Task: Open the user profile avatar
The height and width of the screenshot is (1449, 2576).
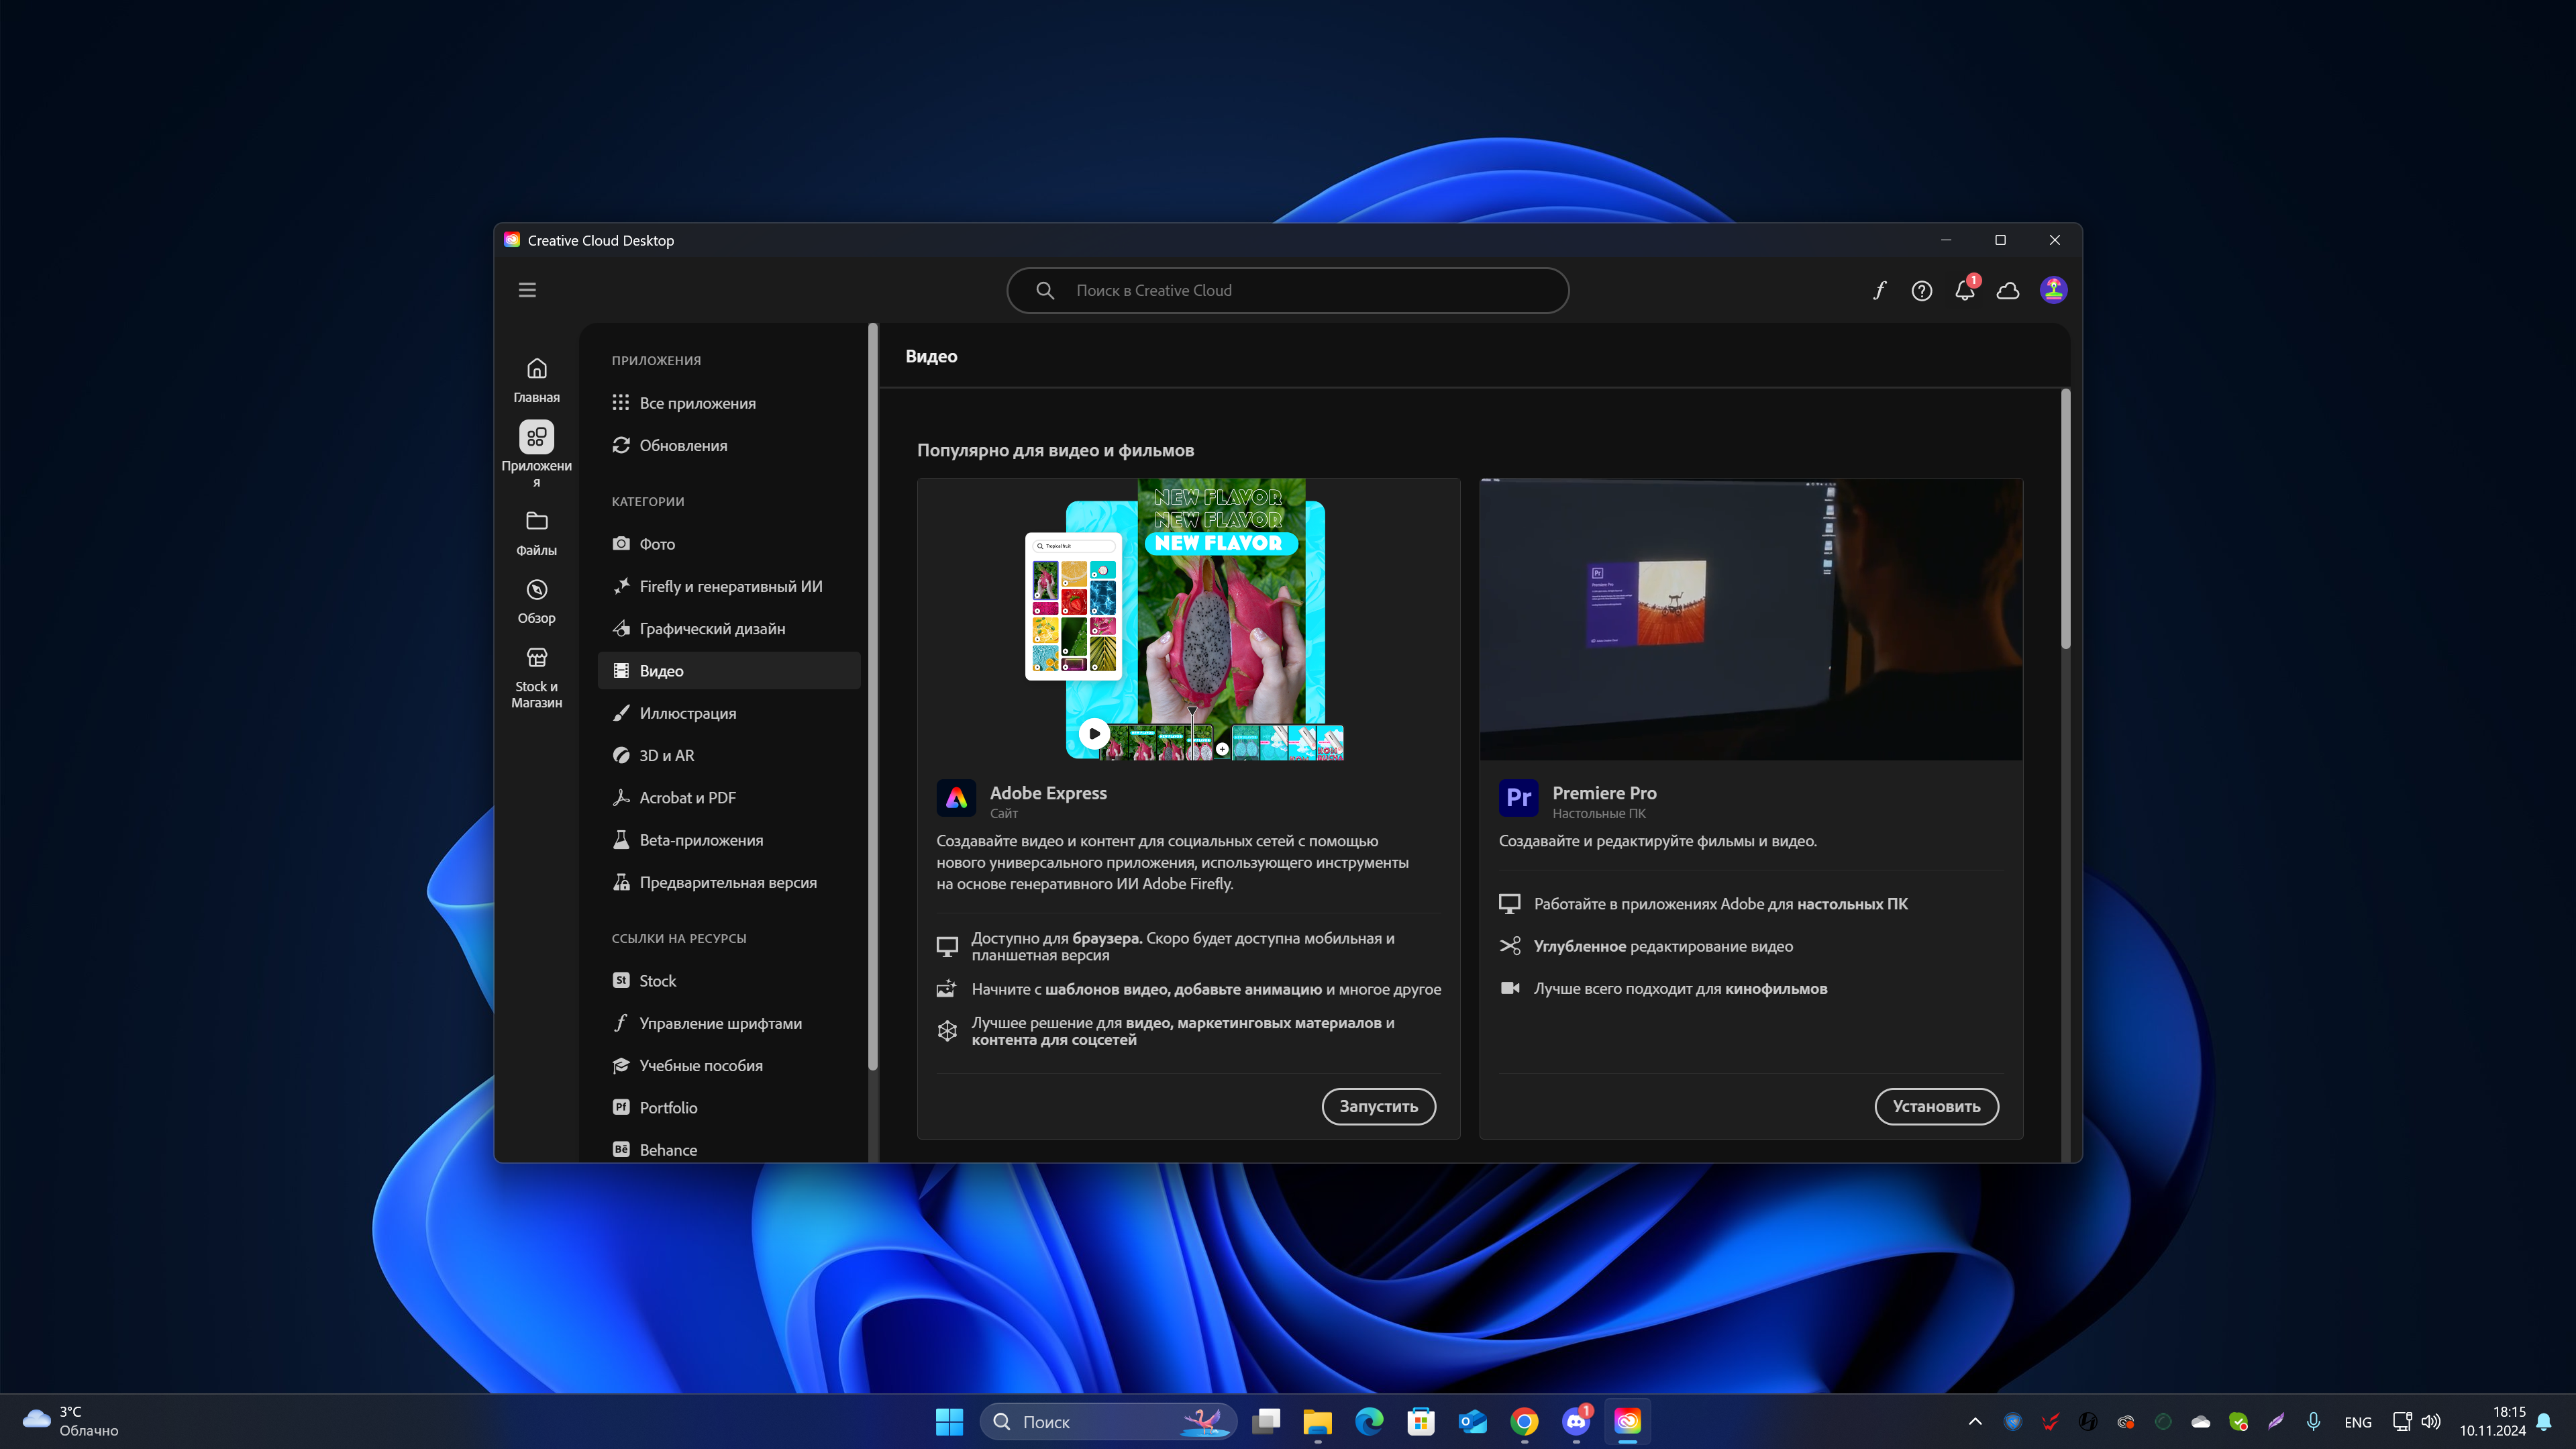Action: (2053, 290)
